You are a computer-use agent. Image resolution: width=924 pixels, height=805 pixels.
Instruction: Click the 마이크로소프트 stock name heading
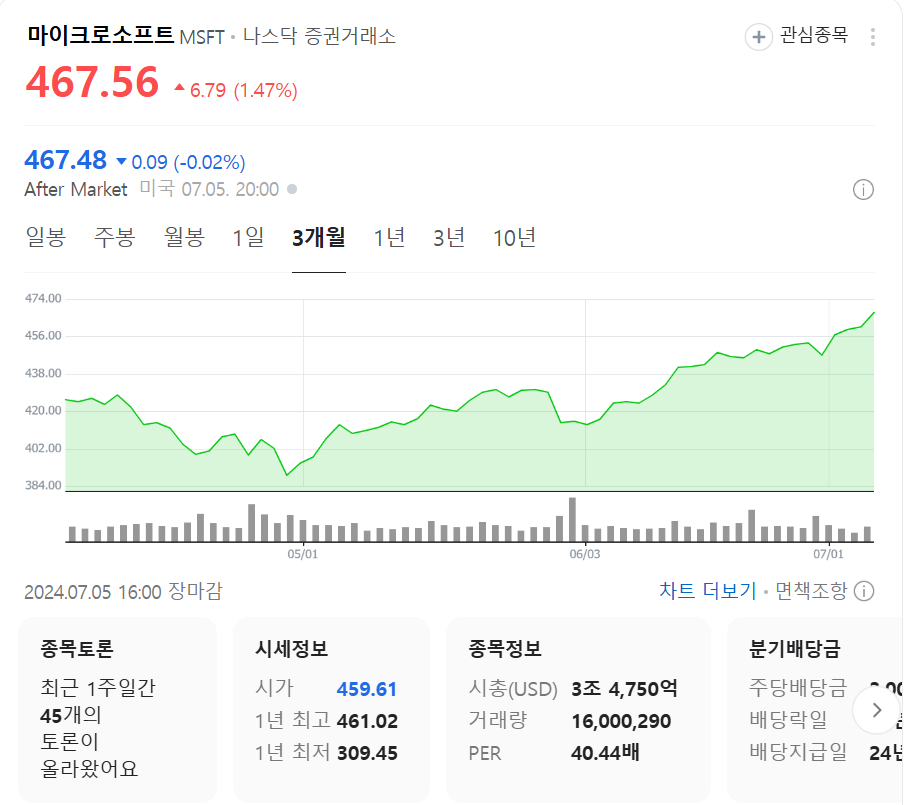click(101, 35)
